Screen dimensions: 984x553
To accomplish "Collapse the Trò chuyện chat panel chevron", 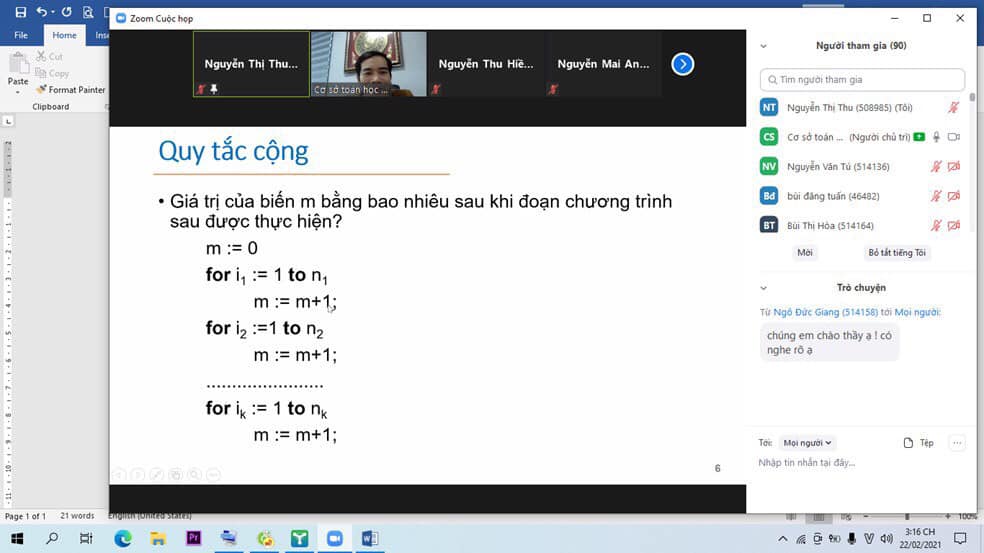I will pyautogui.click(x=764, y=288).
